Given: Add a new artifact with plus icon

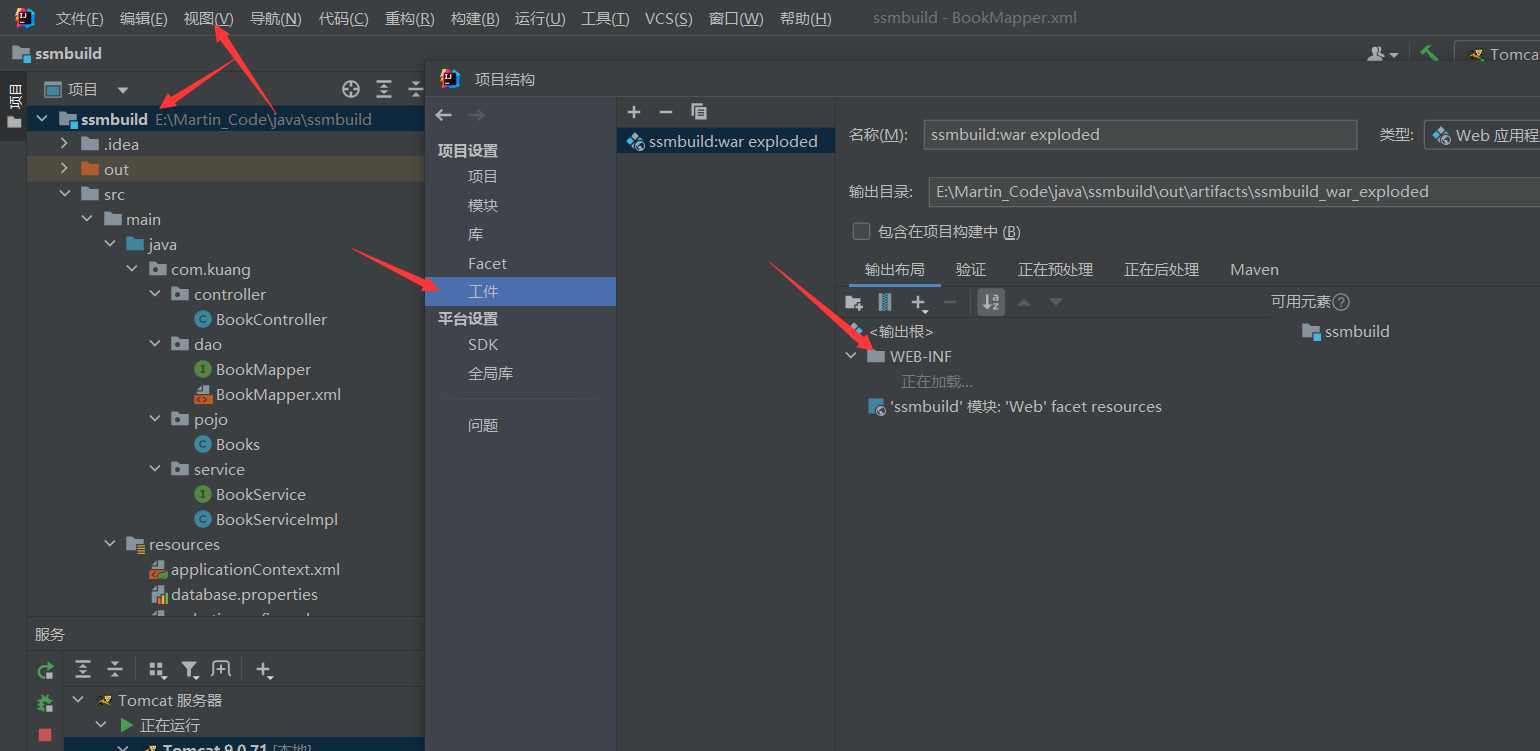Looking at the screenshot, I should [634, 112].
